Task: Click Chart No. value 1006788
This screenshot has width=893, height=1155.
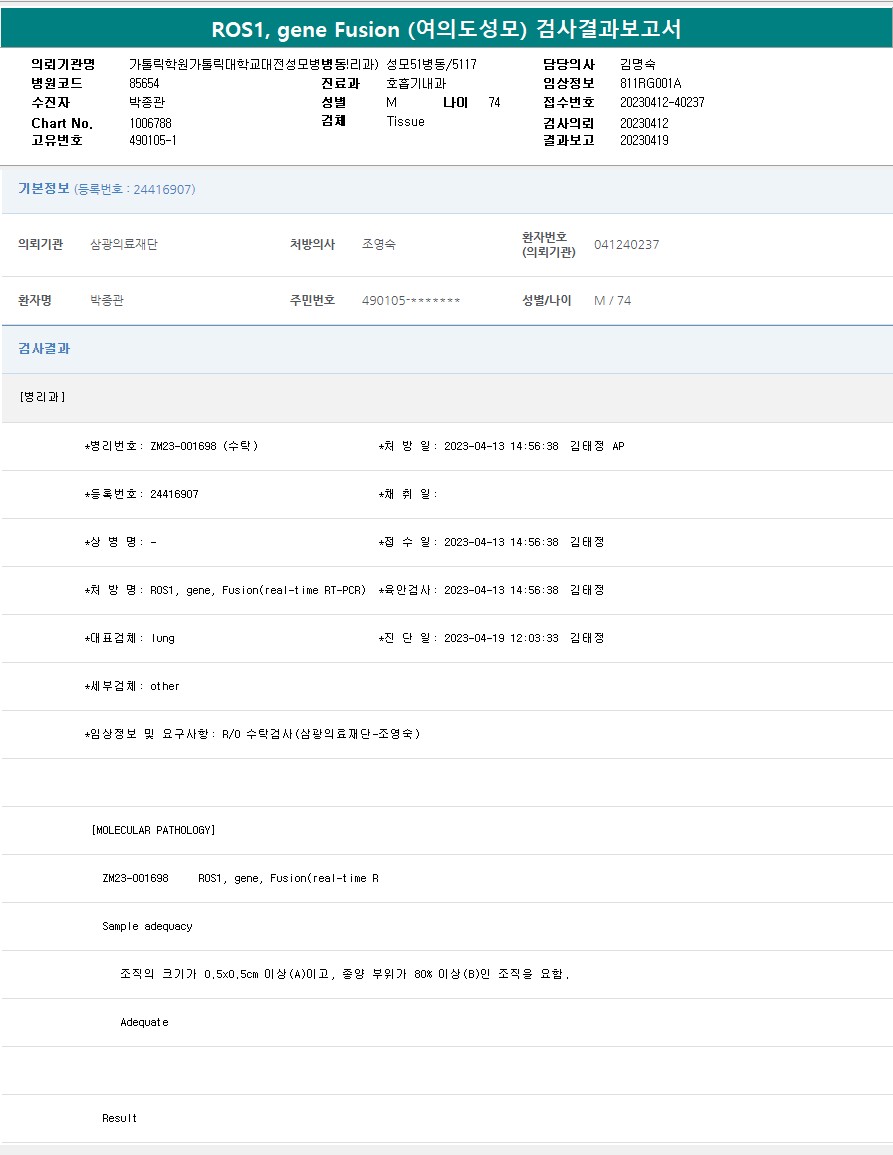Action: (x=150, y=123)
